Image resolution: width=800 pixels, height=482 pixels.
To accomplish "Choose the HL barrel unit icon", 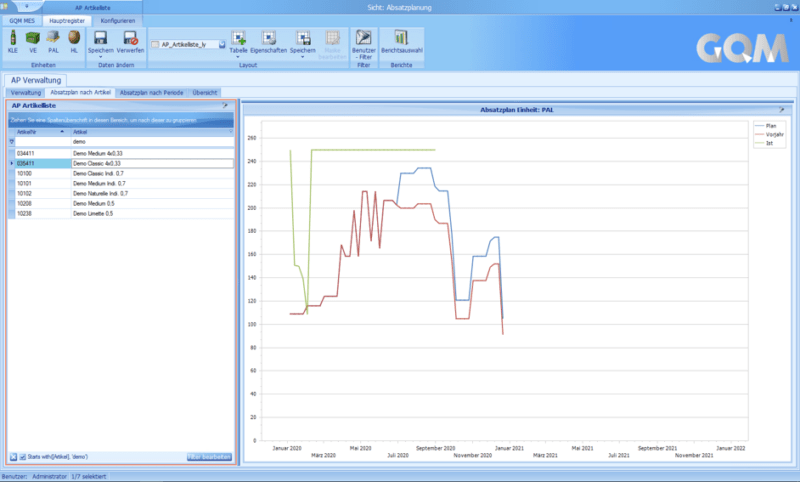I will pos(74,38).
